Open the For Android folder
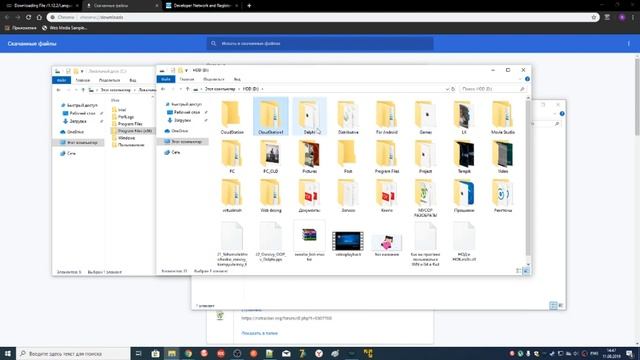 [x=387, y=117]
